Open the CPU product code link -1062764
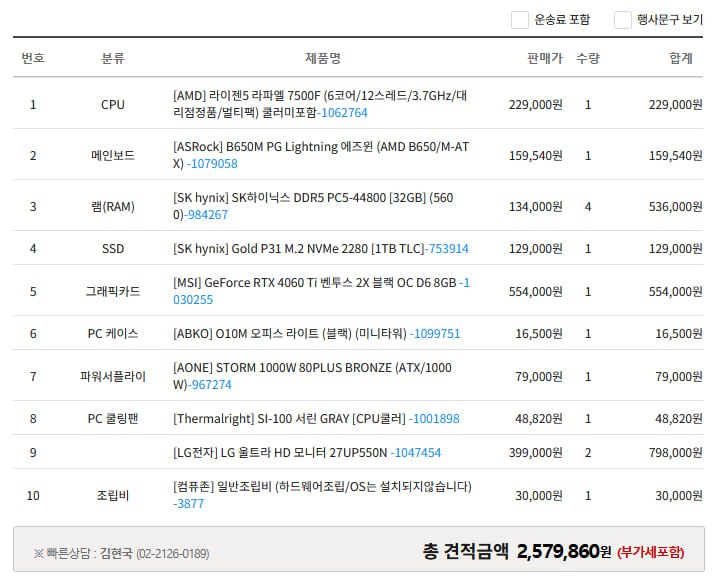Image resolution: width=721 pixels, height=587 pixels. click(x=342, y=113)
